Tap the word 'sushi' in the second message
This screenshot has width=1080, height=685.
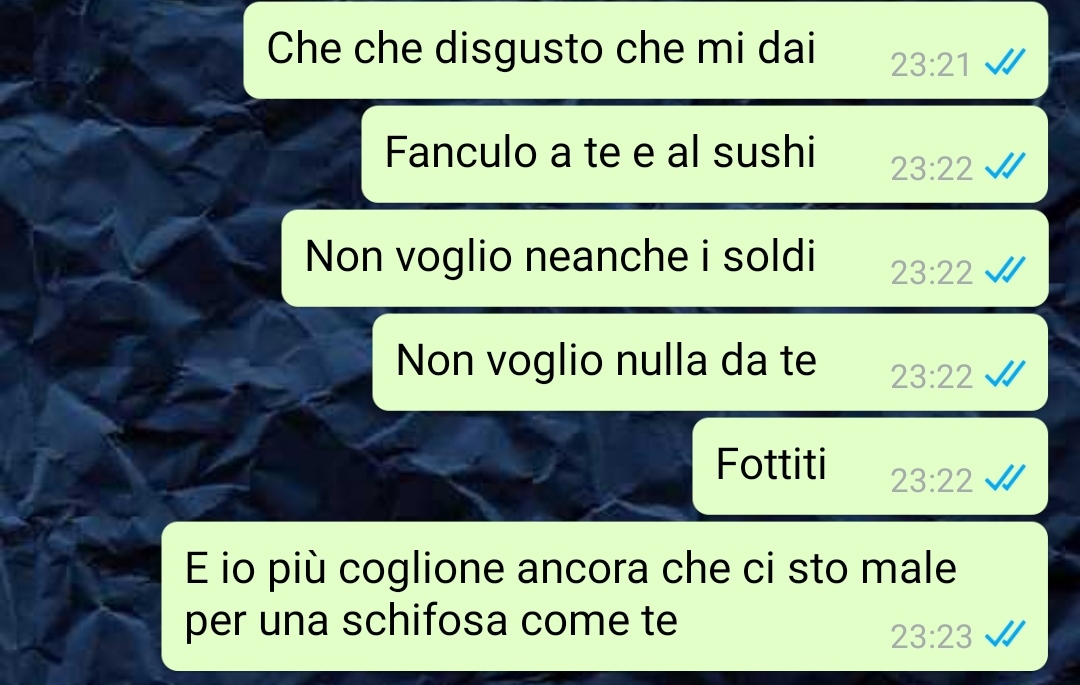click(x=764, y=152)
